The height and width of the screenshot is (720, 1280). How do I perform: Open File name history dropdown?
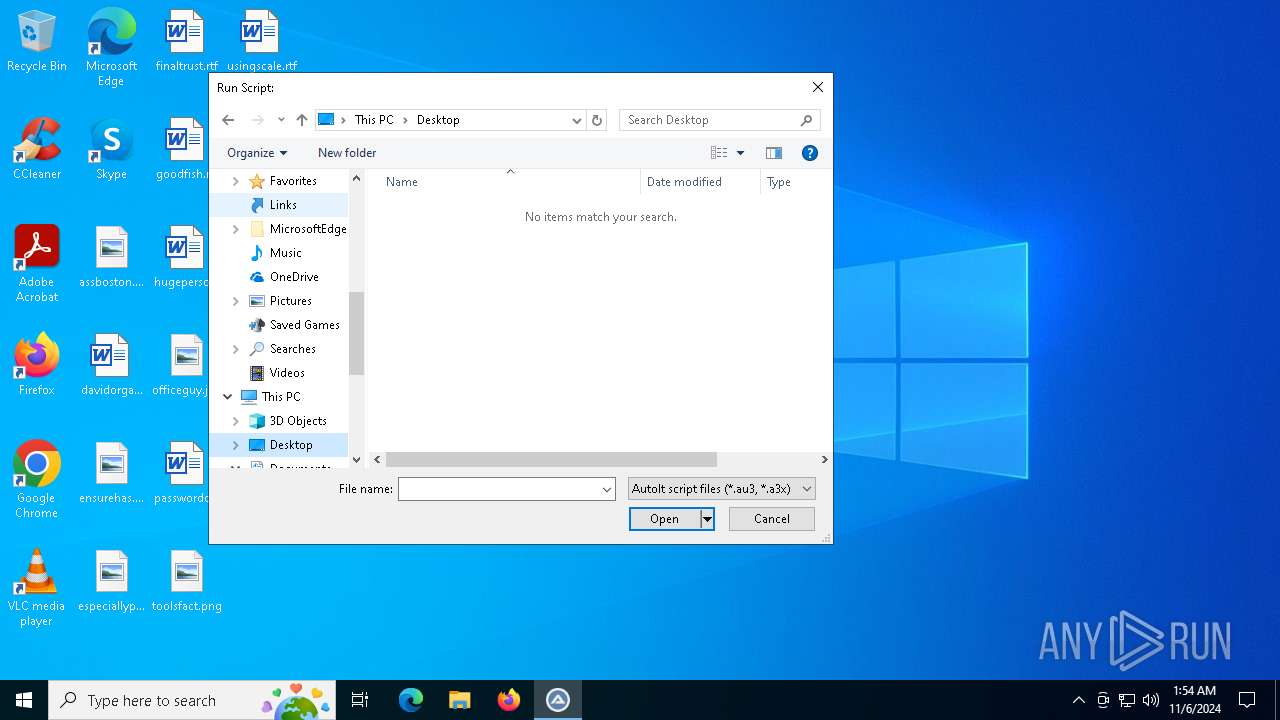pyautogui.click(x=606, y=489)
